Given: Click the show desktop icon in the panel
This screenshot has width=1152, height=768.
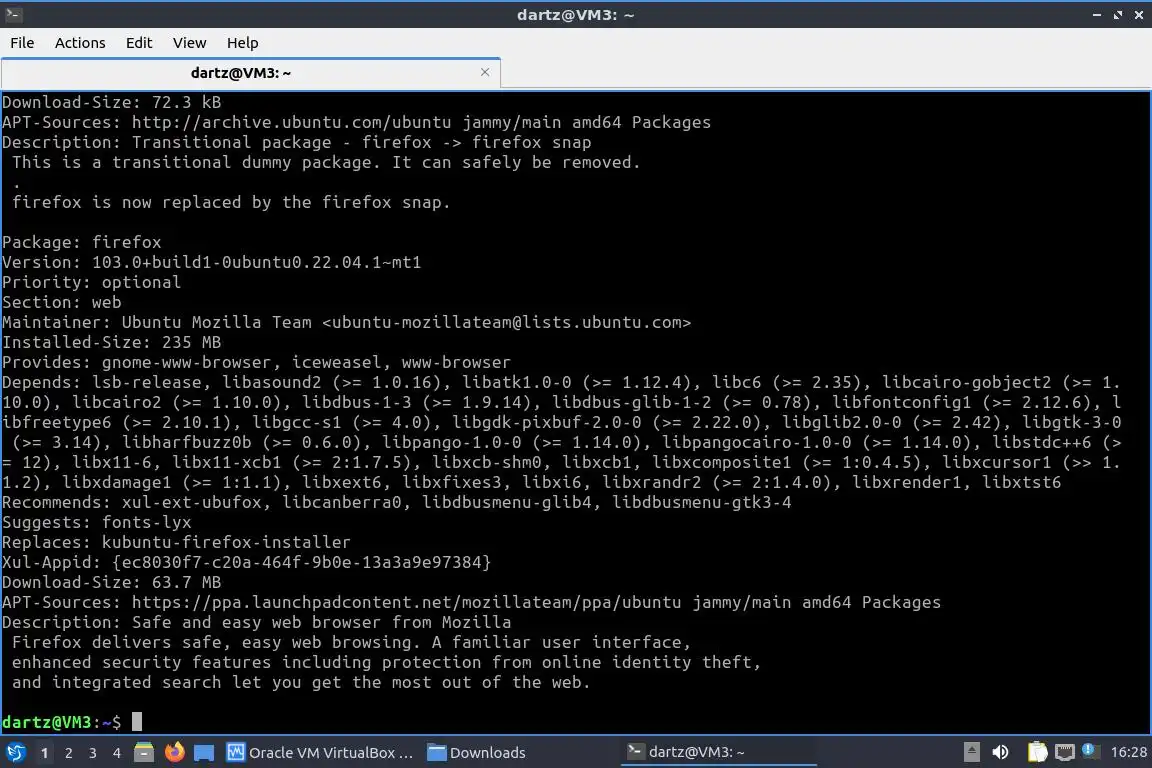Looking at the screenshot, I should coord(204,753).
